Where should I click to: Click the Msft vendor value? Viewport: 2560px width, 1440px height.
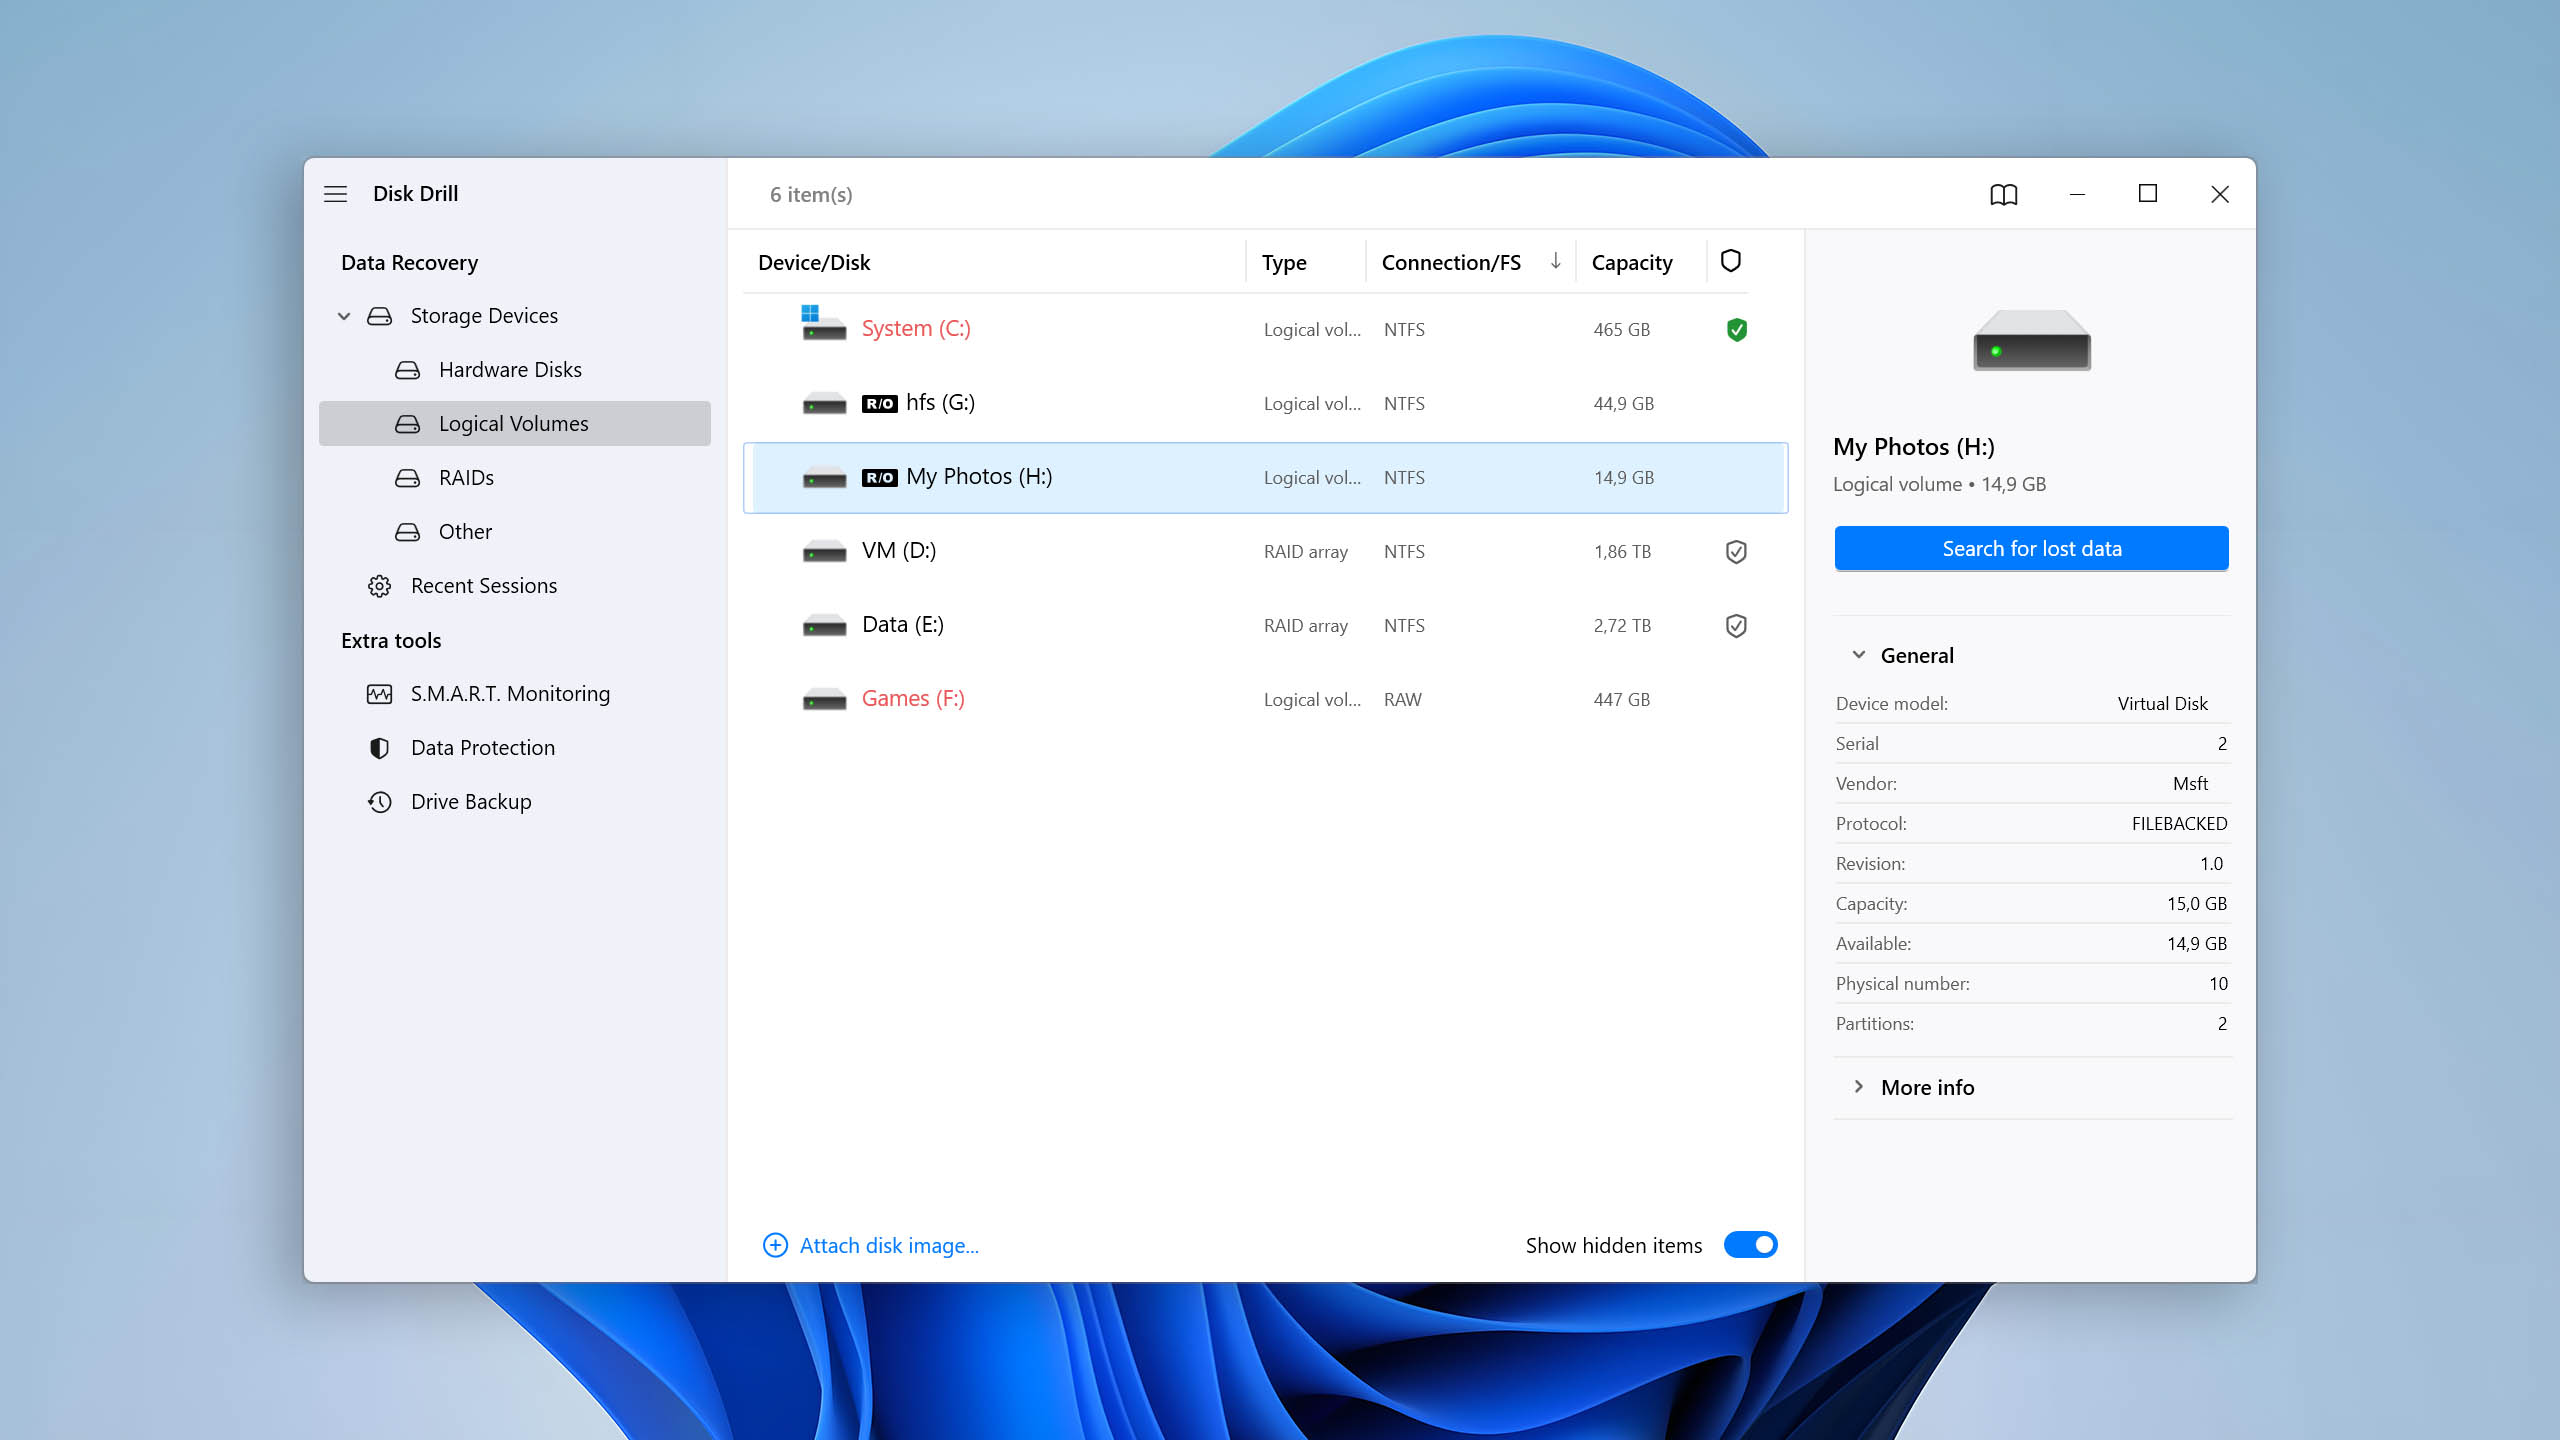click(2190, 784)
